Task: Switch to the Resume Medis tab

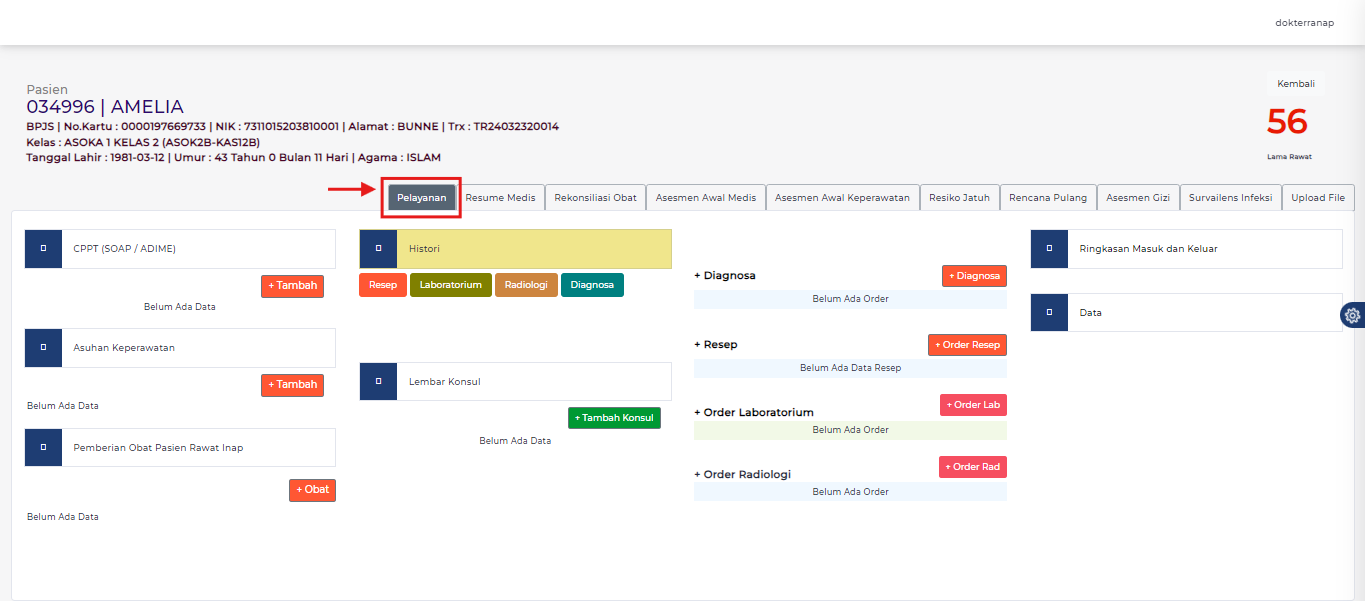Action: coord(500,198)
